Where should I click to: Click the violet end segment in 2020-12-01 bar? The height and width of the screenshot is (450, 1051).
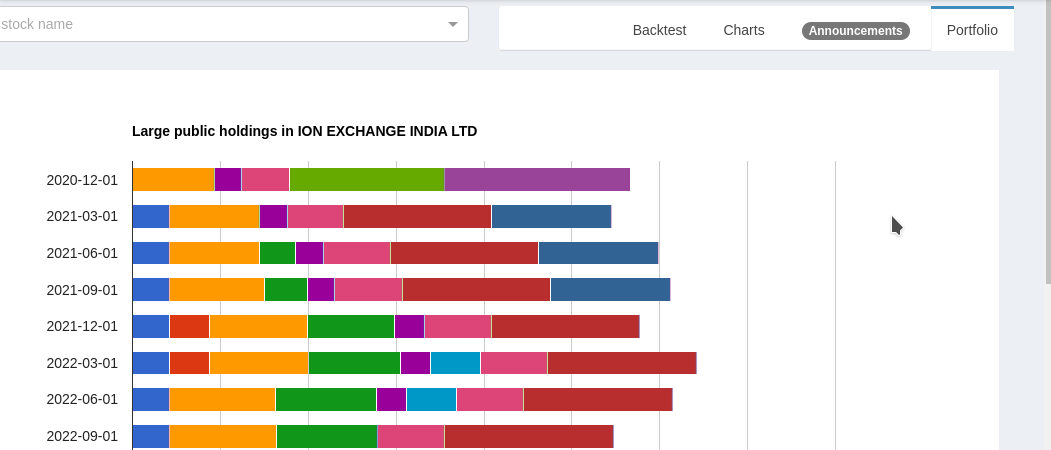tap(537, 180)
